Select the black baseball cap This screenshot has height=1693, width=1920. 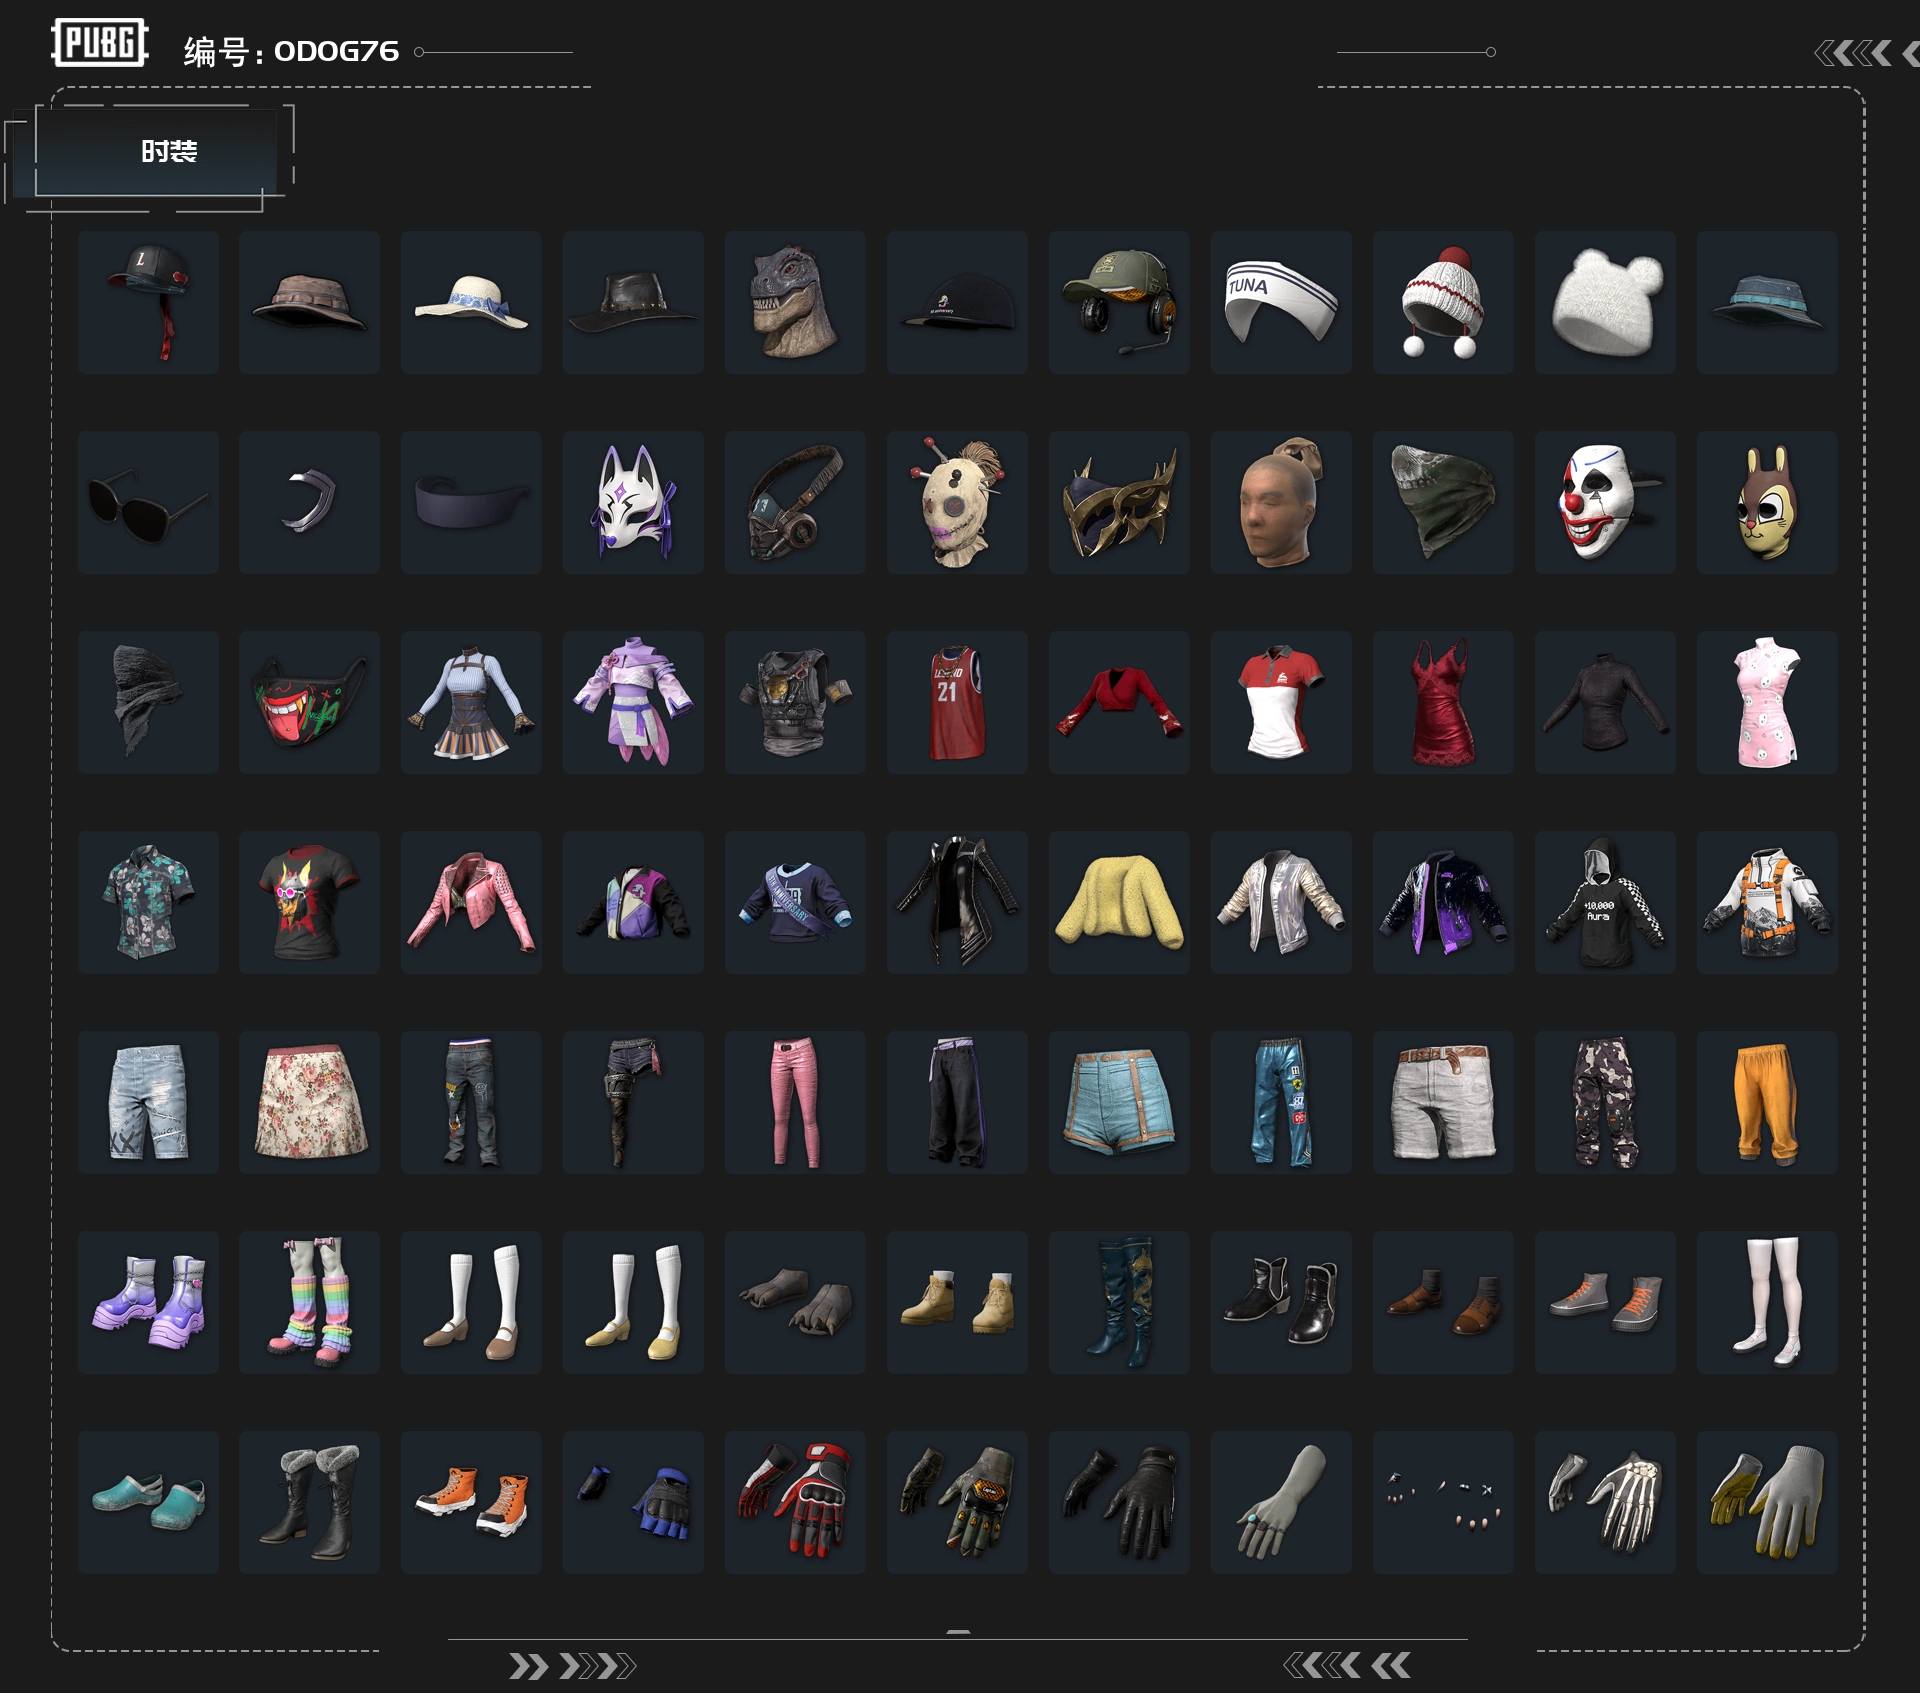[x=957, y=302]
